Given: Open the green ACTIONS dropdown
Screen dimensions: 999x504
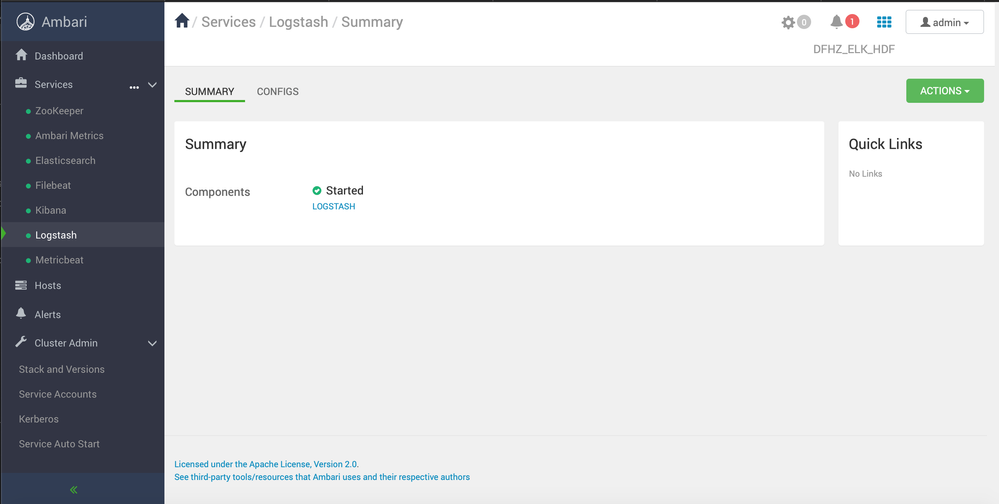Looking at the screenshot, I should point(944,91).
